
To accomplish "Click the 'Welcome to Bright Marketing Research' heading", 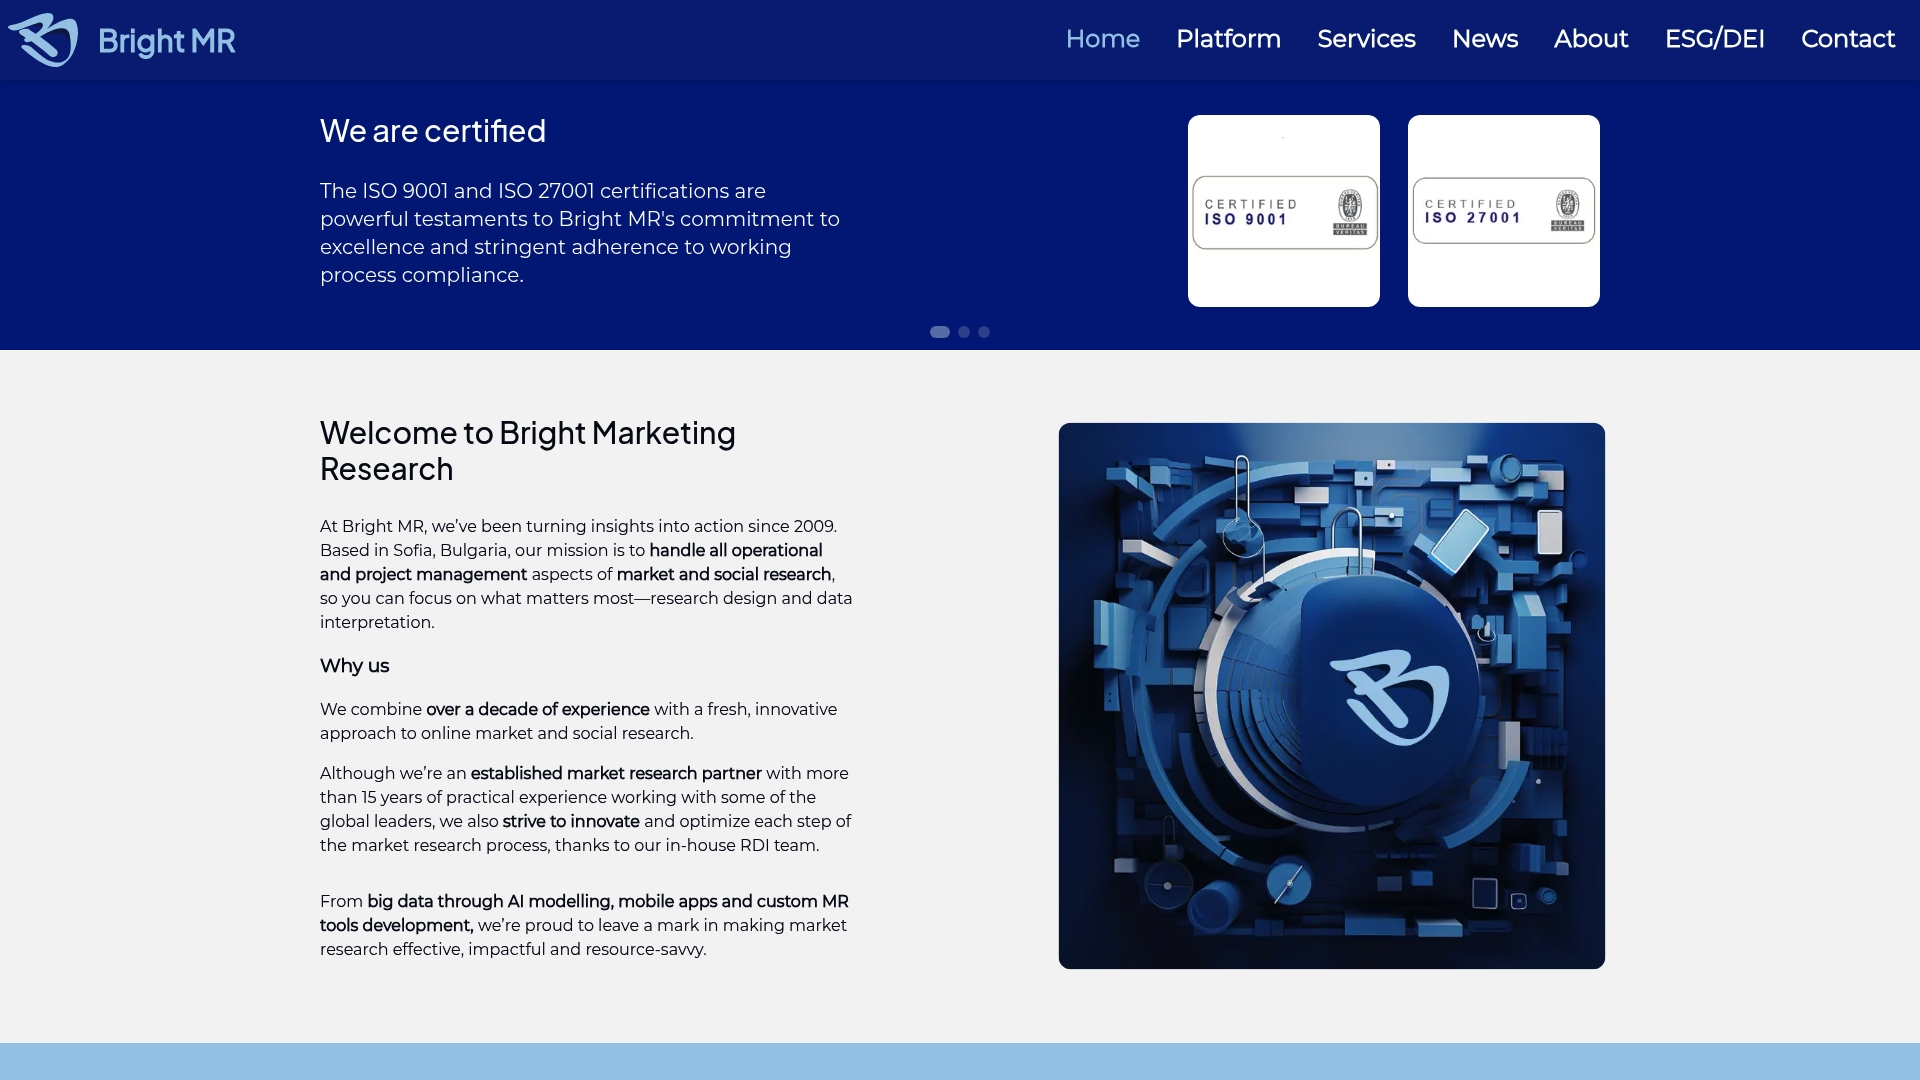I will pyautogui.click(x=528, y=451).
